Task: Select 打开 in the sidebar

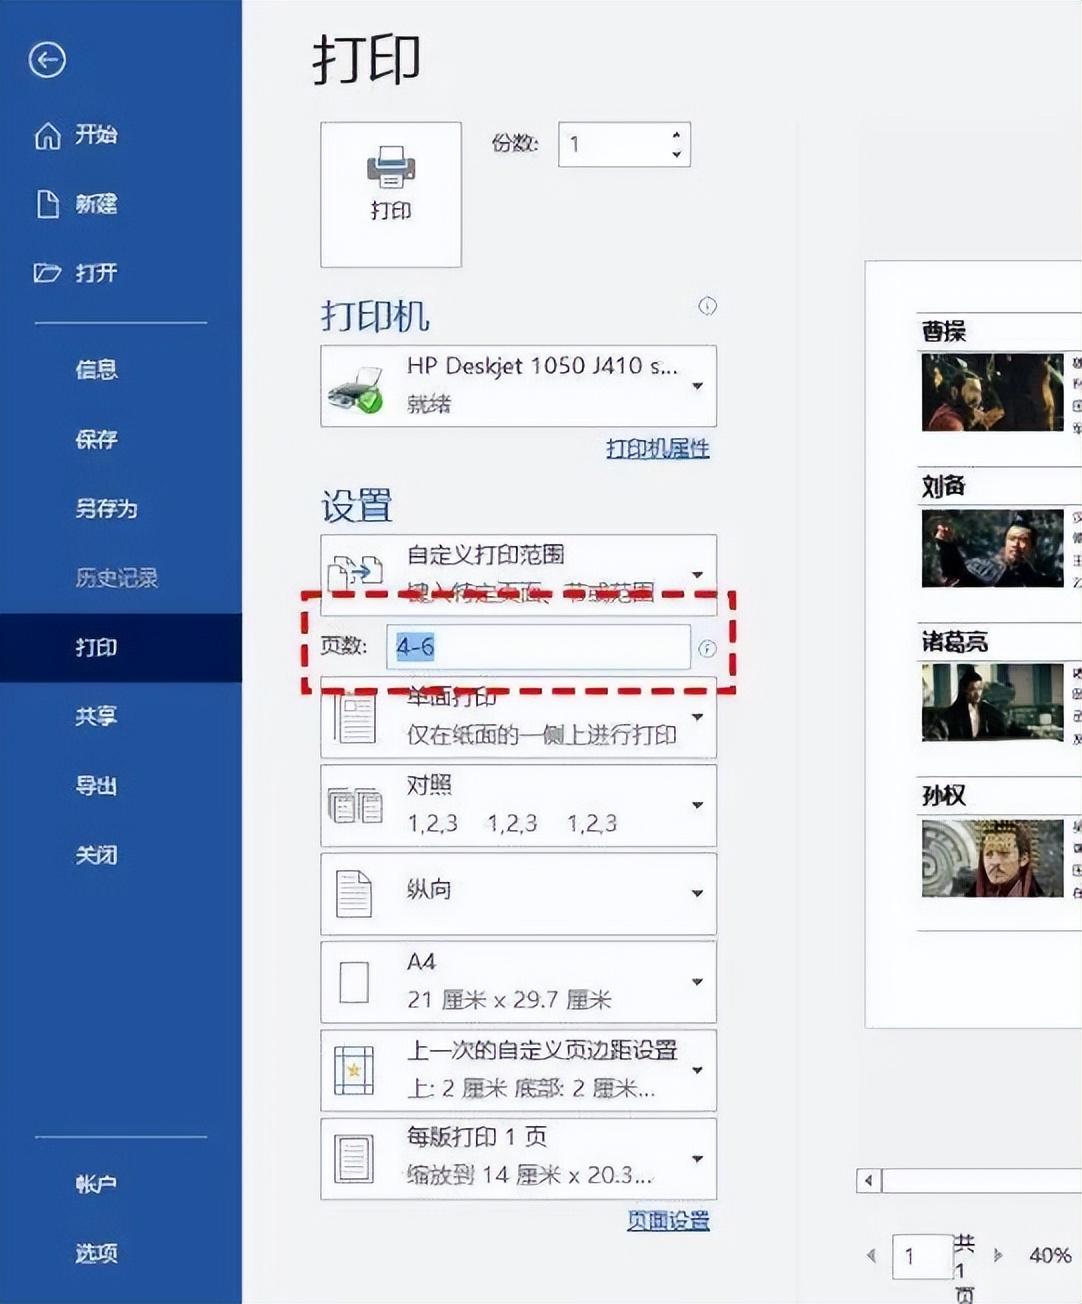Action: [96, 272]
